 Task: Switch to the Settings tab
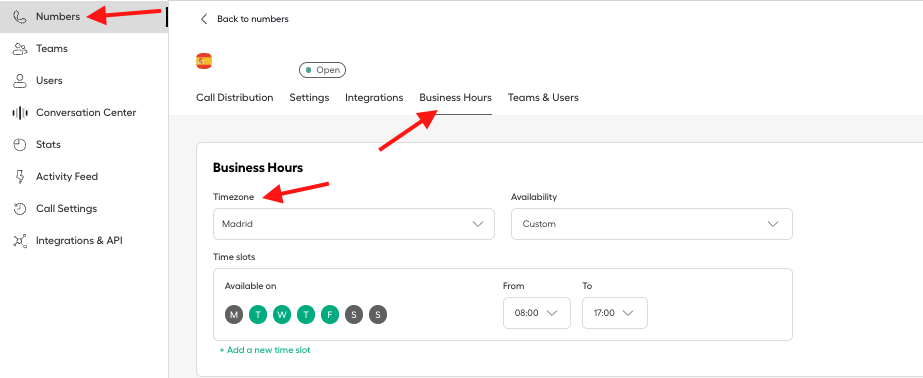309,98
